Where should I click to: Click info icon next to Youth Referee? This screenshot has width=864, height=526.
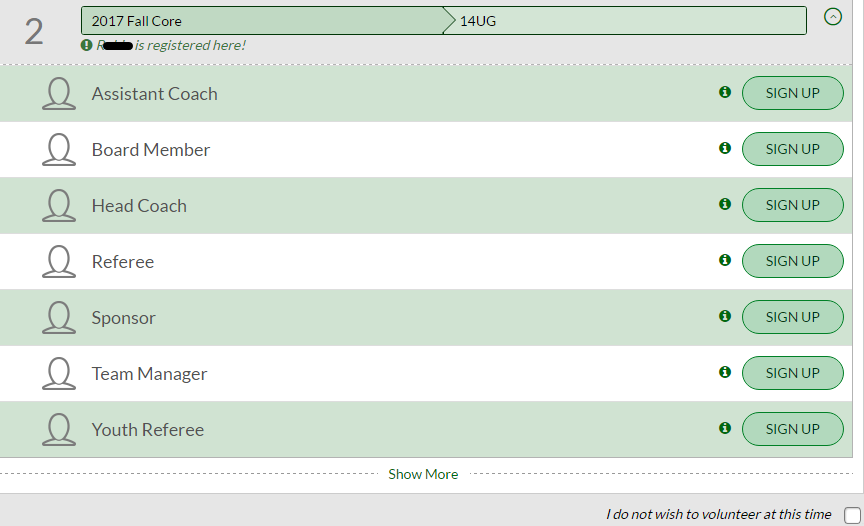point(725,428)
